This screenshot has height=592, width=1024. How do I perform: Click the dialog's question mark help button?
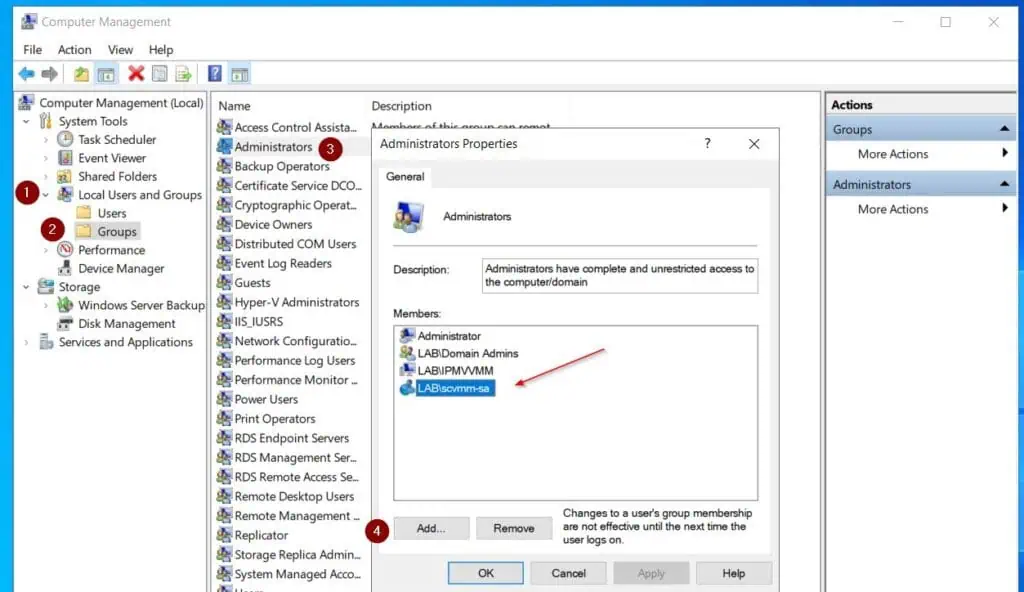(x=707, y=143)
